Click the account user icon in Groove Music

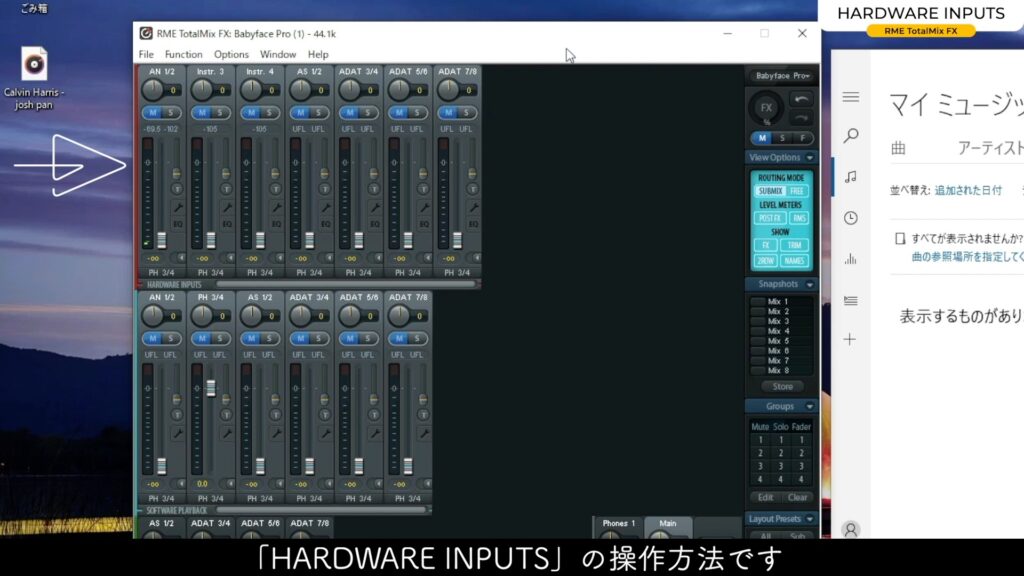(850, 530)
